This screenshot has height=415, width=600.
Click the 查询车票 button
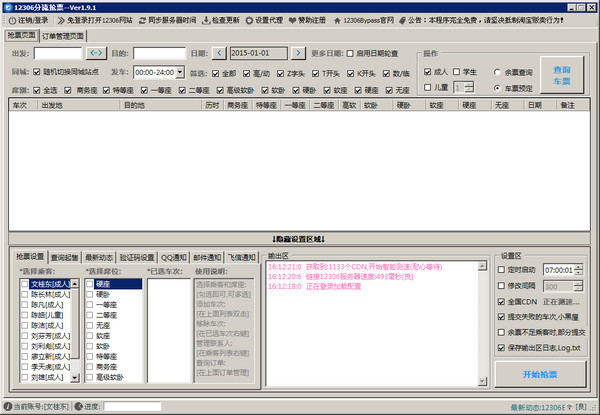point(562,75)
